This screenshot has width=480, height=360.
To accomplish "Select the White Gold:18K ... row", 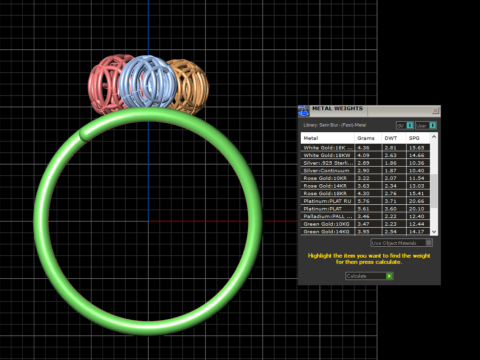I will click(365, 148).
